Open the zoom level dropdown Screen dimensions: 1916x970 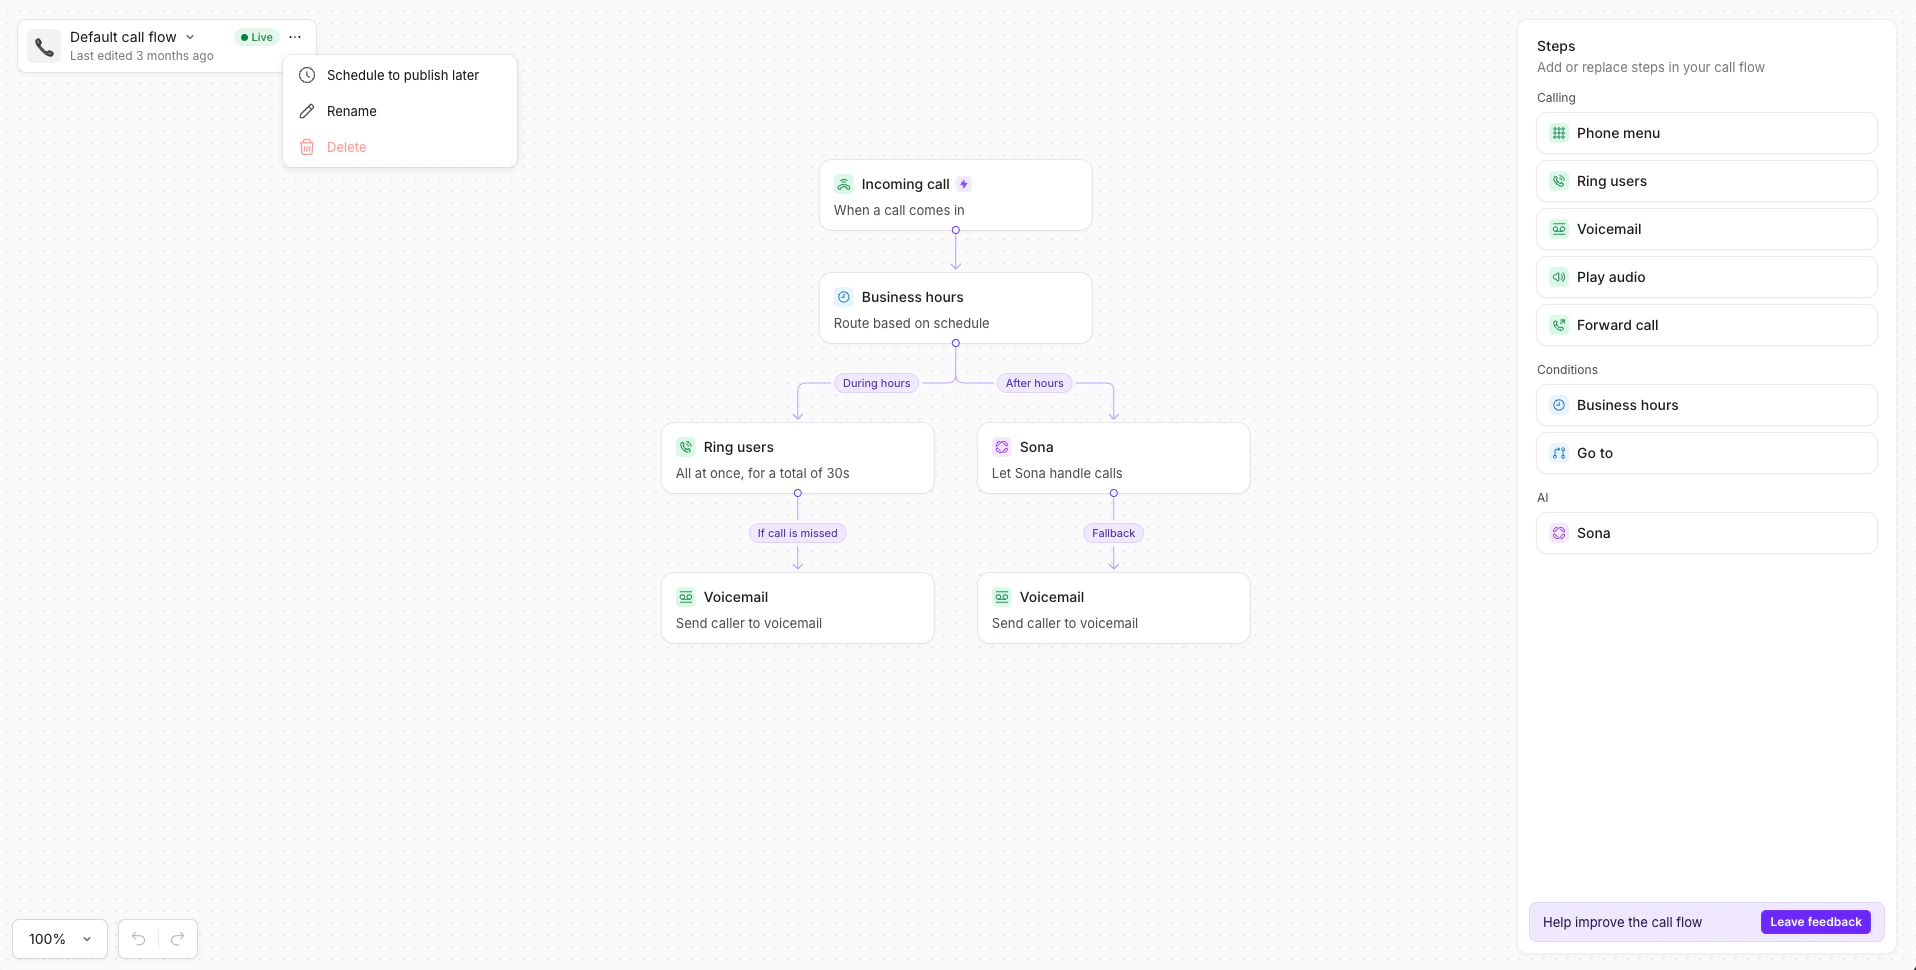pos(58,939)
